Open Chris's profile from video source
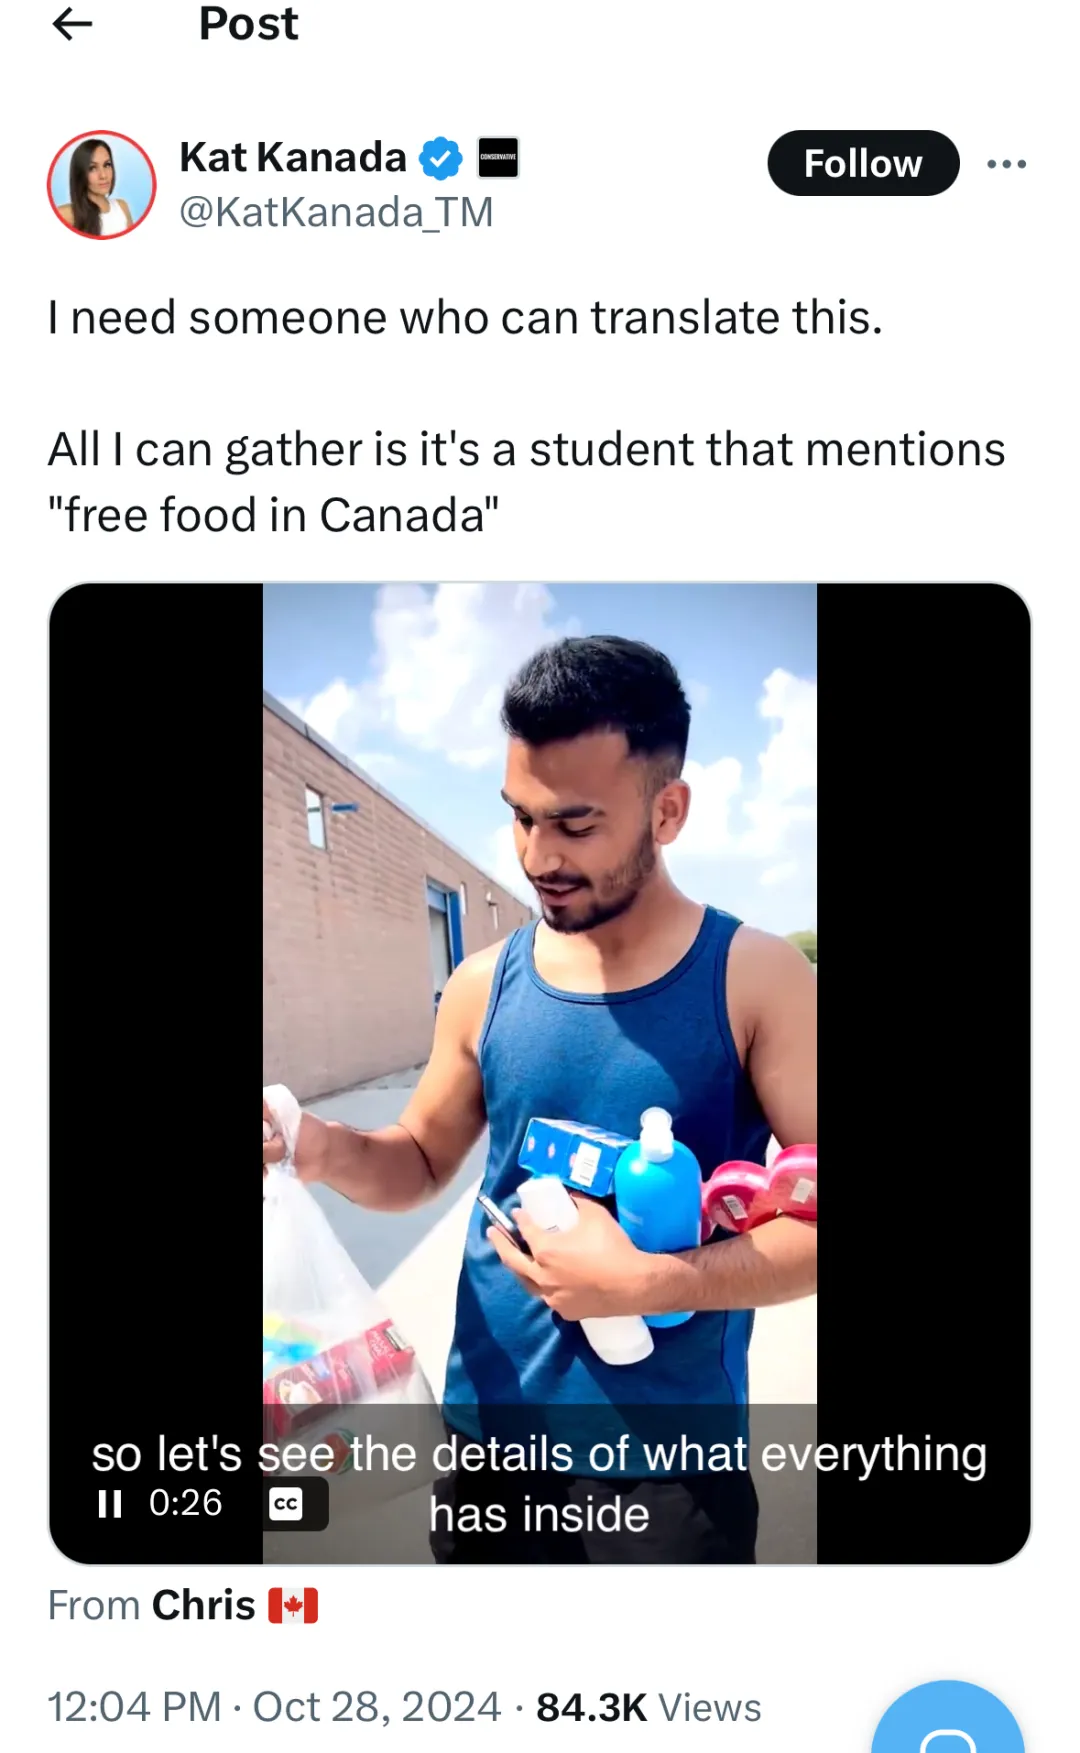Screen dimensions: 1080x1753 [x=203, y=1605]
